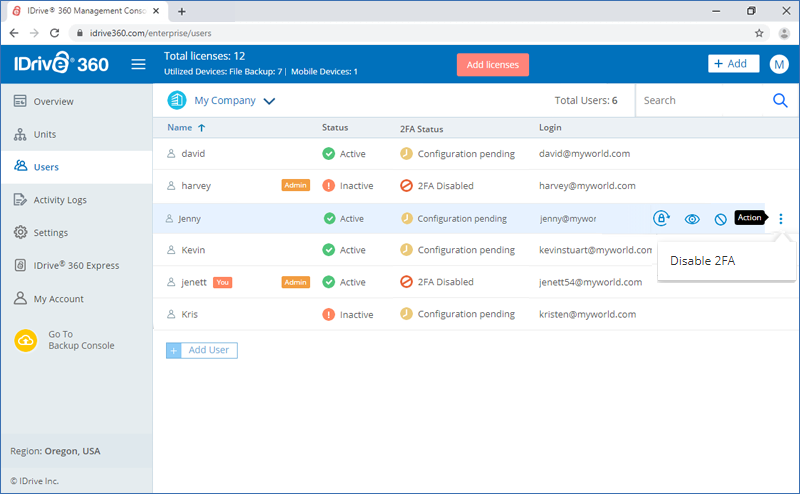Click the 2FA Status column header

click(x=421, y=129)
